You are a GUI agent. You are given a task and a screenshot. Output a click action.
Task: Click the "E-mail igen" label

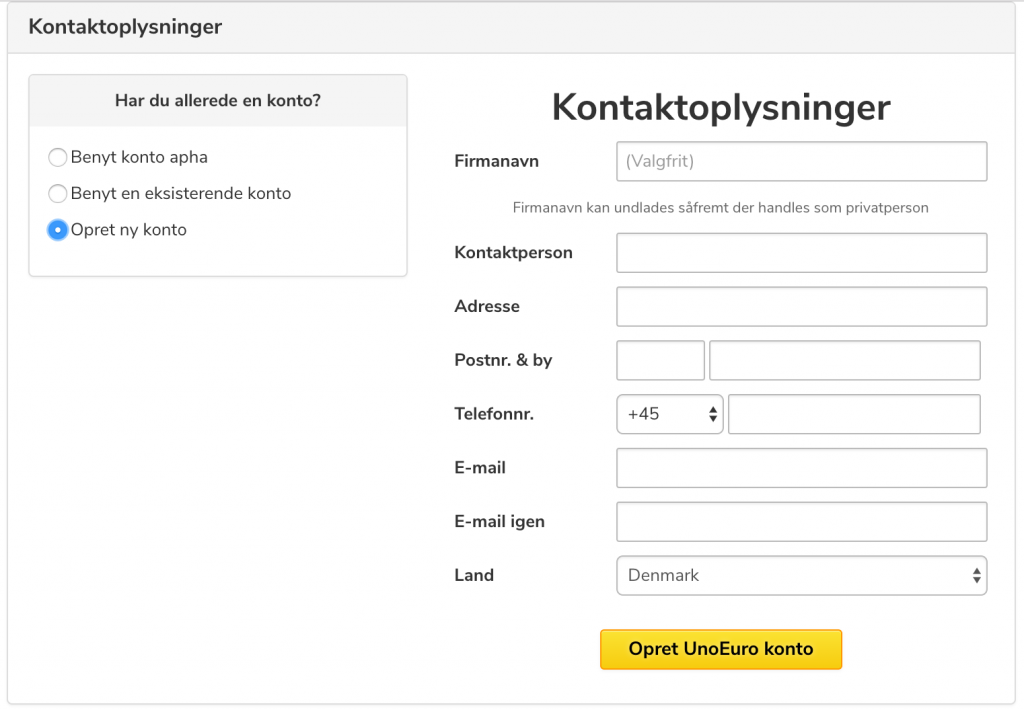(500, 522)
